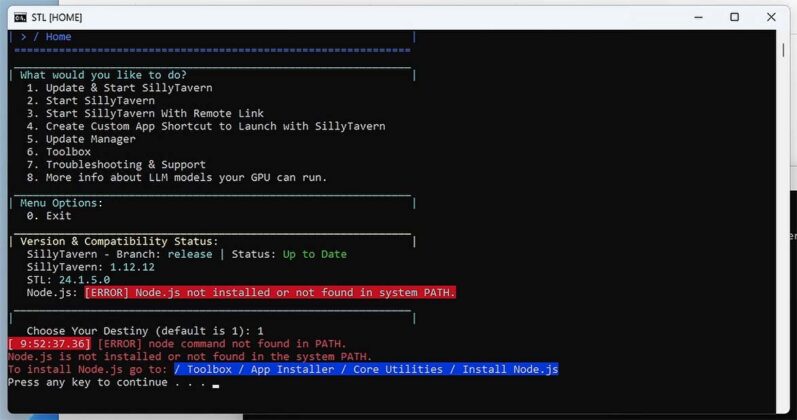Image resolution: width=797 pixels, height=420 pixels.
Task: Click option '1. Update & Start SillyTavern'
Action: tap(119, 88)
